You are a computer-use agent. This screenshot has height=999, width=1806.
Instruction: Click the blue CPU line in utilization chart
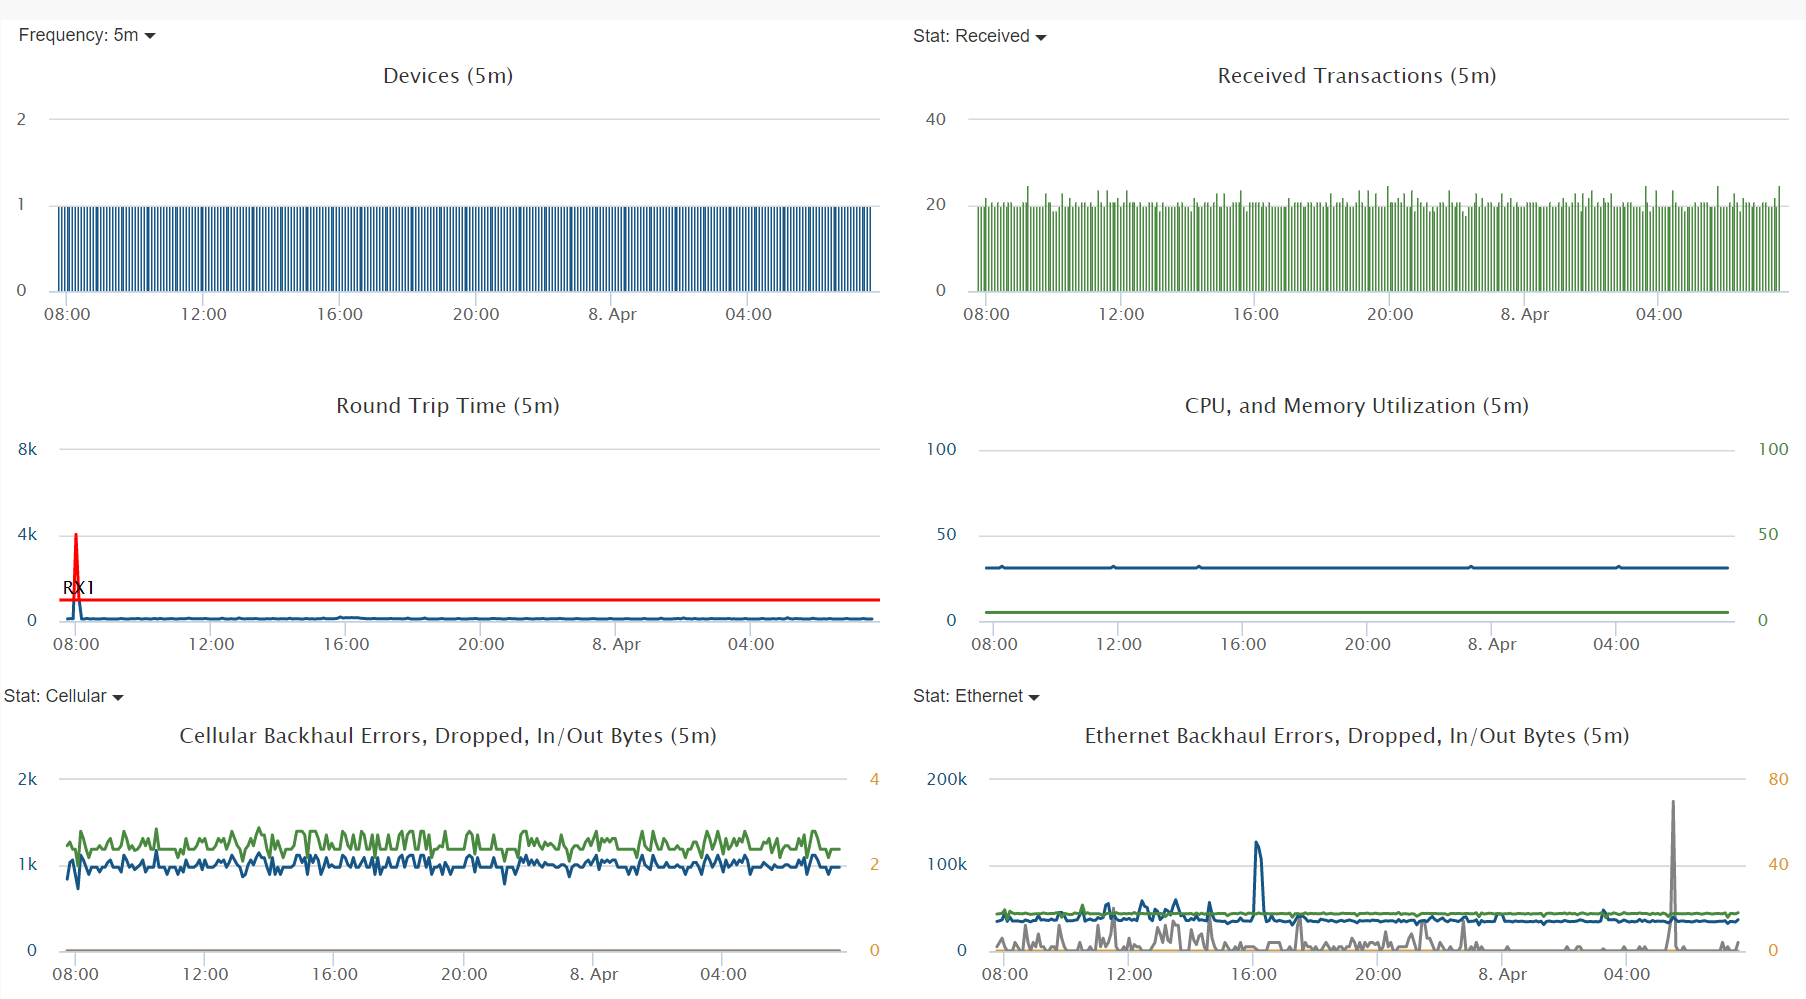click(x=1357, y=568)
